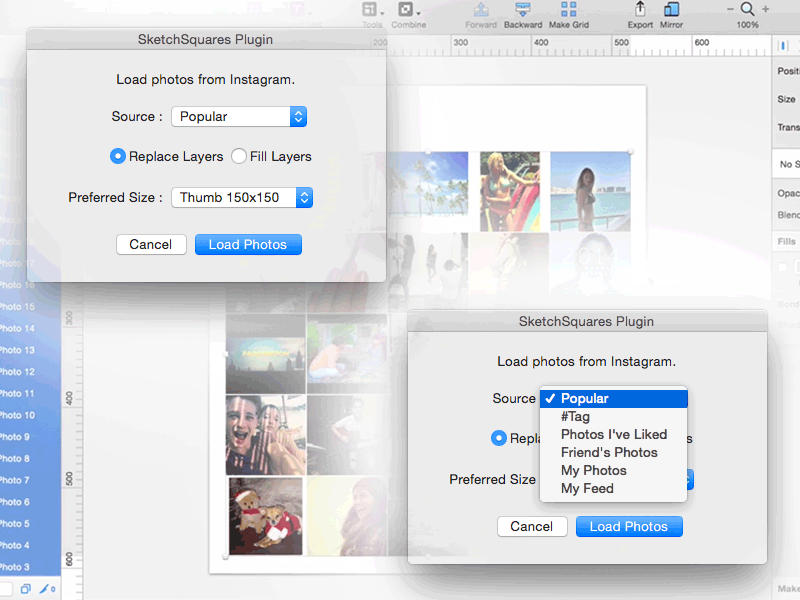This screenshot has width=800, height=600.
Task: Select the Fill Layers radio button
Action: click(238, 156)
